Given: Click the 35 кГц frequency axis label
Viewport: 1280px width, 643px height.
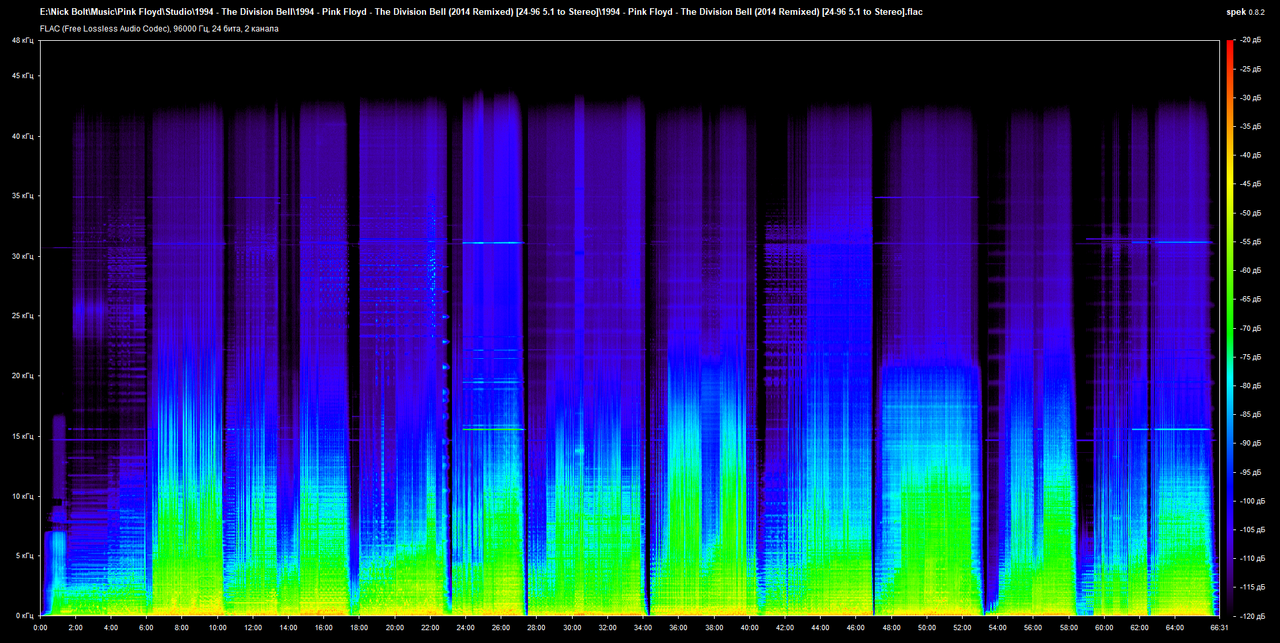Looking at the screenshot, I should coord(22,196).
